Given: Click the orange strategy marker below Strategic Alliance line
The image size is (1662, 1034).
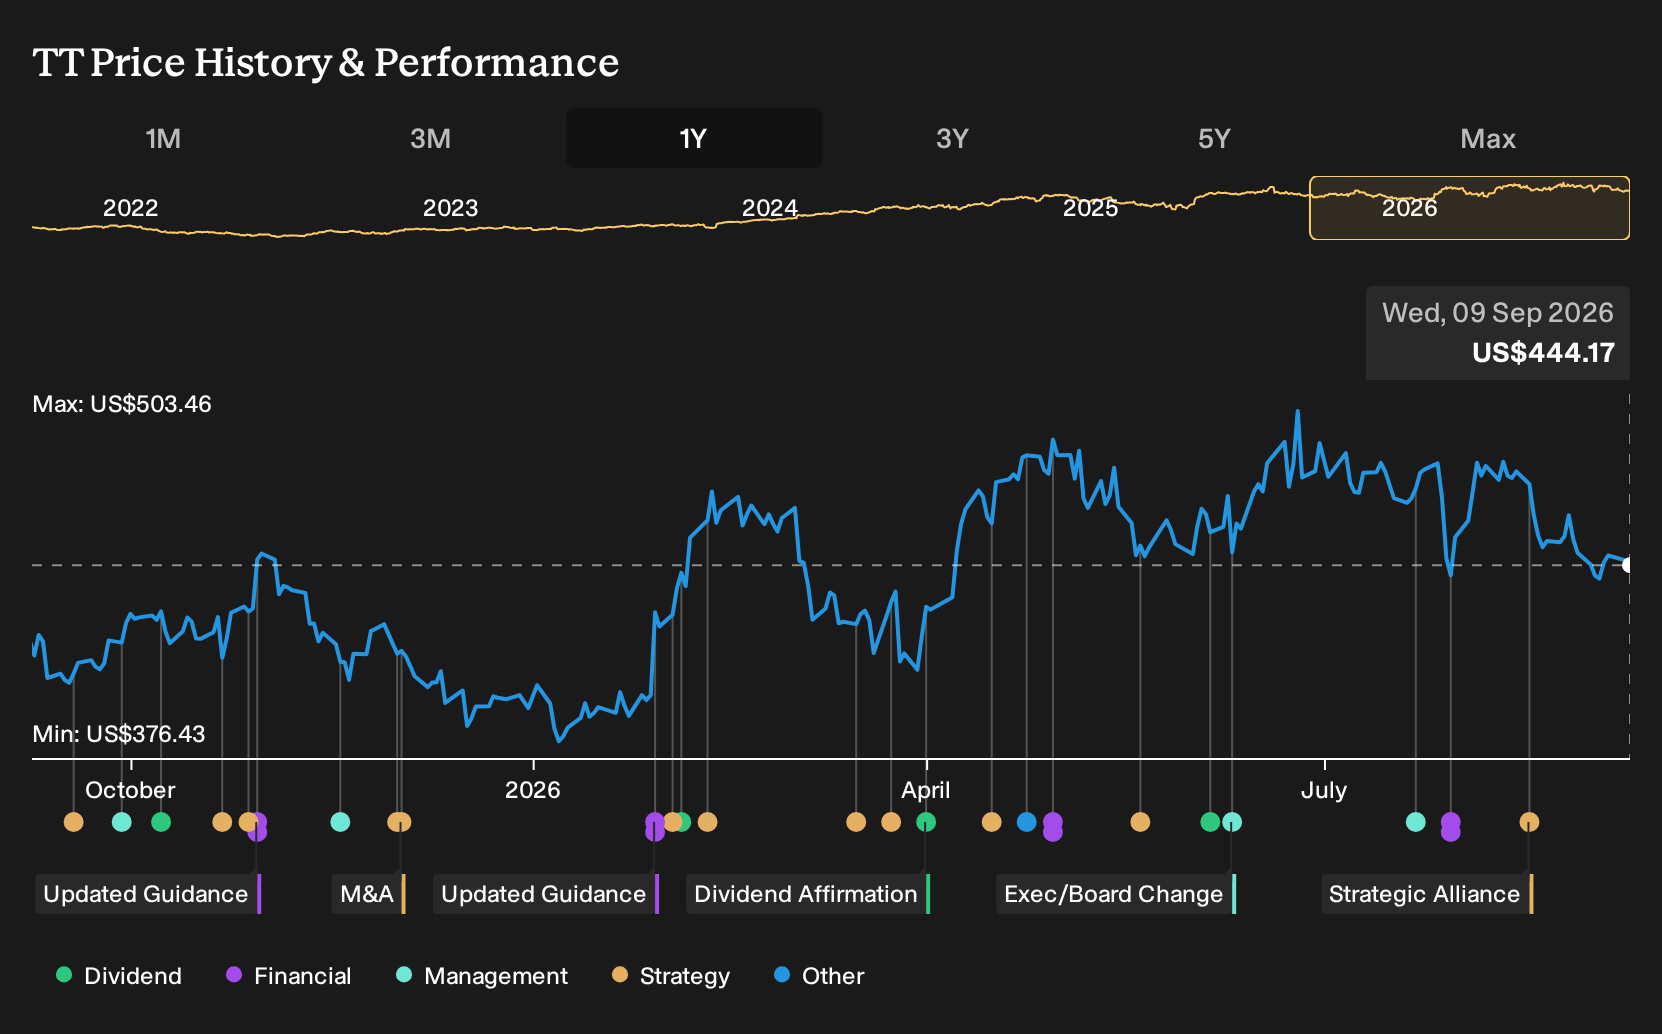Looking at the screenshot, I should click(x=1529, y=822).
